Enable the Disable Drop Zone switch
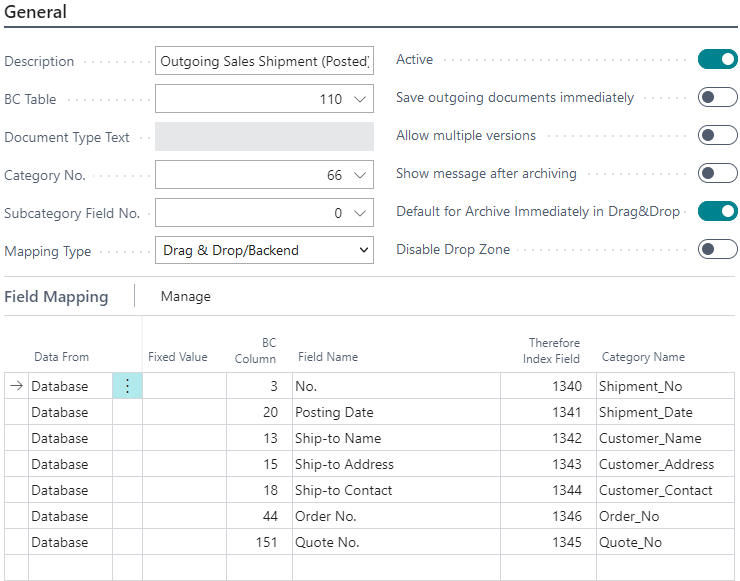This screenshot has height=581, width=740. (x=717, y=250)
